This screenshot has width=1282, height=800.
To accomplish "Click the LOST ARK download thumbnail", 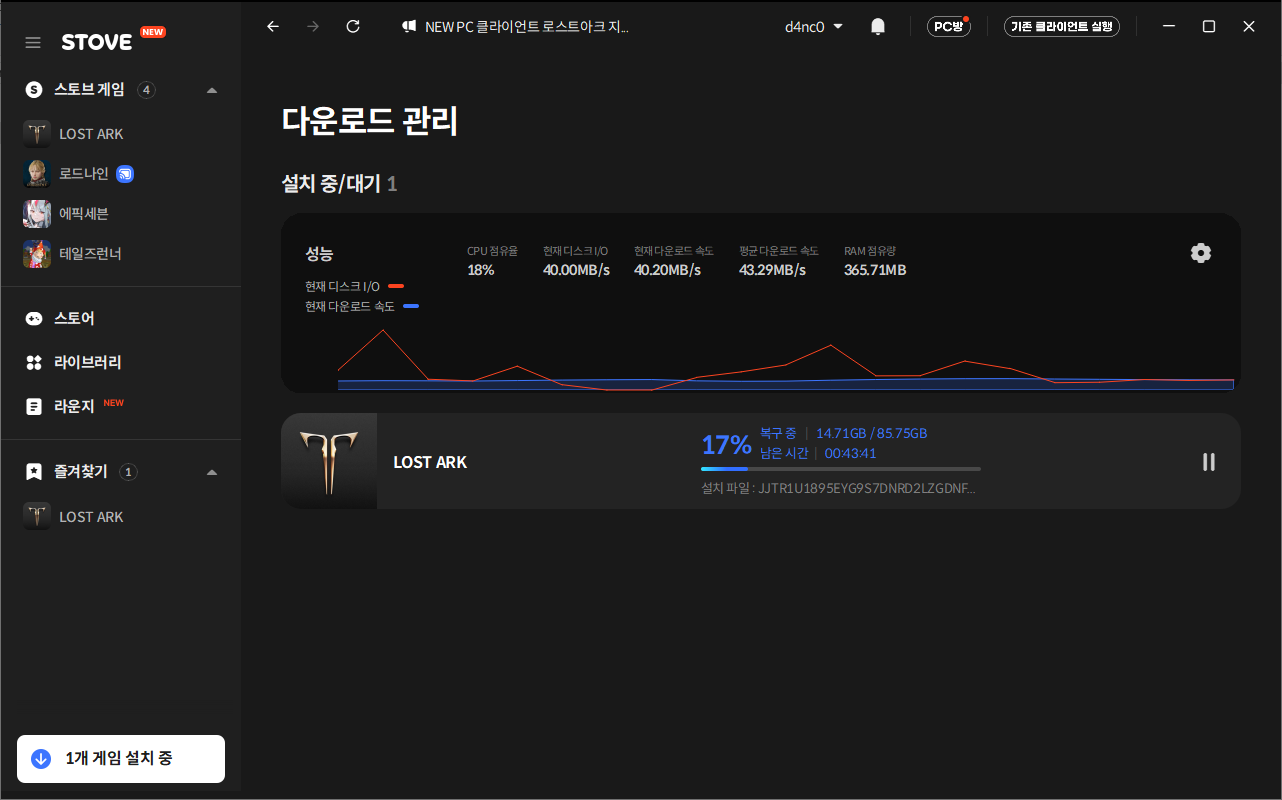I will click(329, 462).
